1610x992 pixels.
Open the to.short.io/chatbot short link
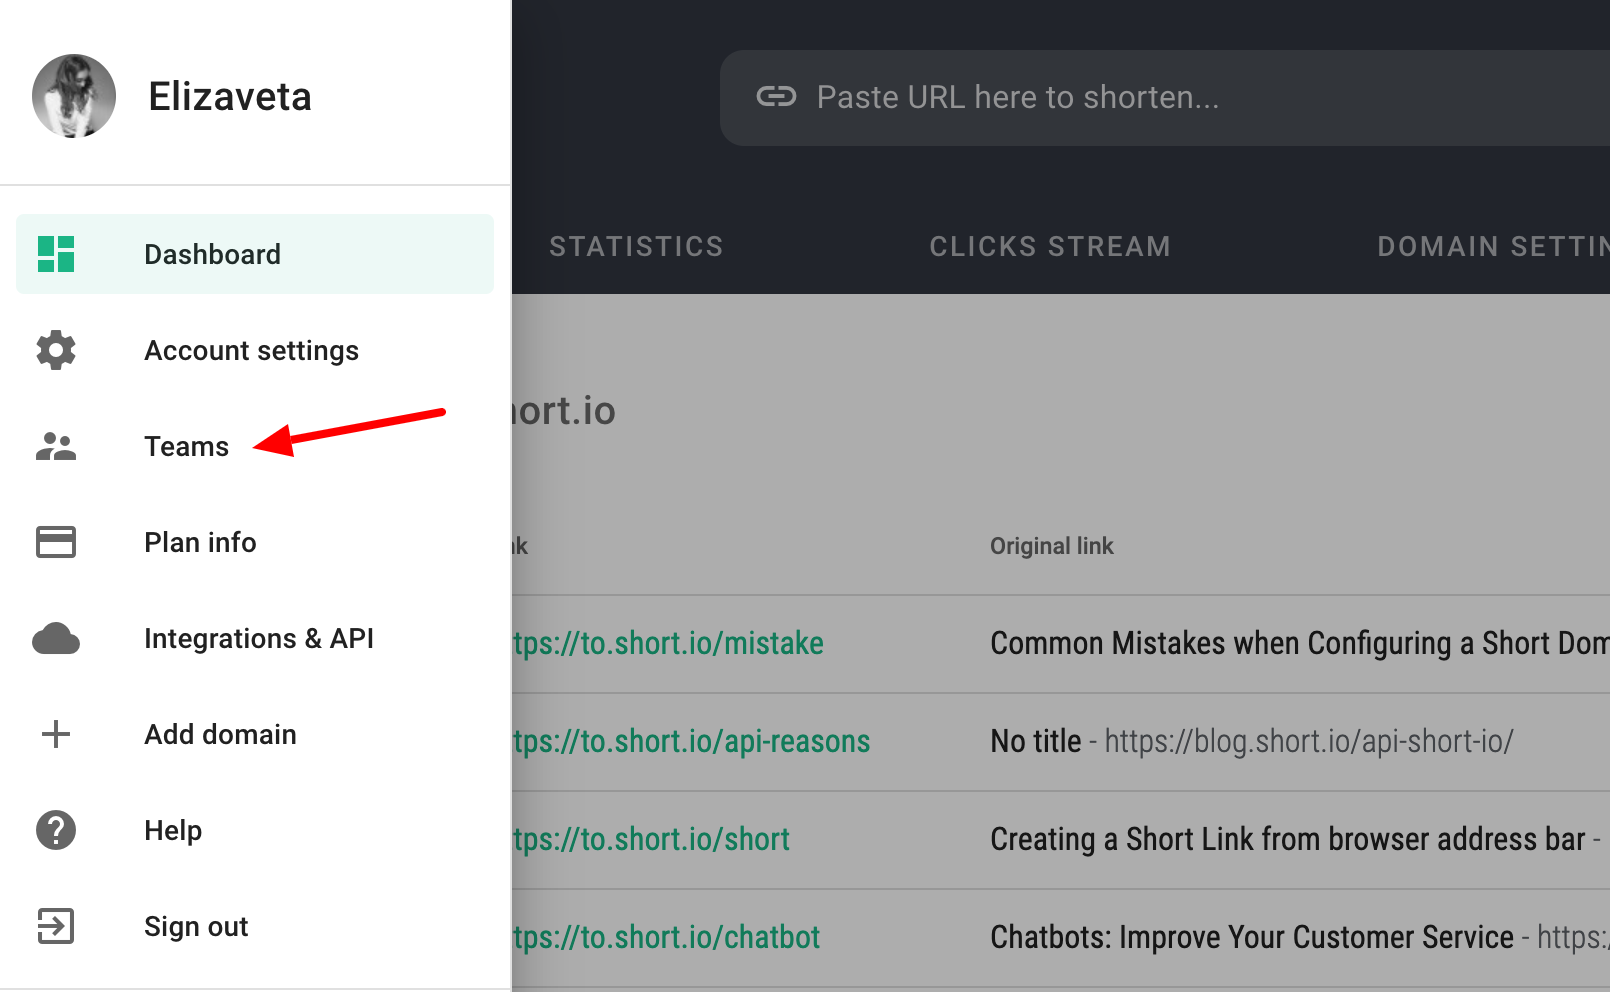pyautogui.click(x=663, y=937)
